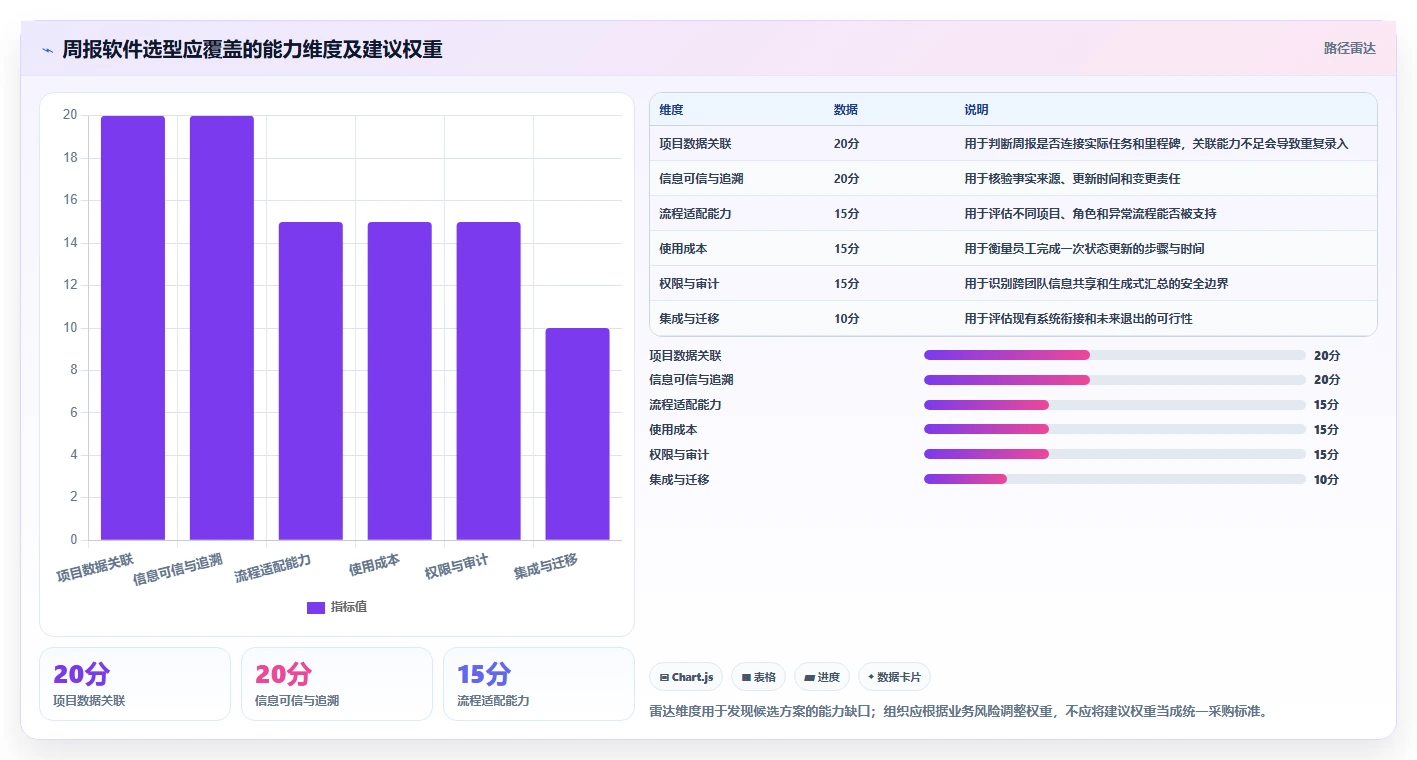Image resolution: width=1417 pixels, height=760 pixels.
Task: Click the 权限与审计 bar in chart
Action: 489,381
